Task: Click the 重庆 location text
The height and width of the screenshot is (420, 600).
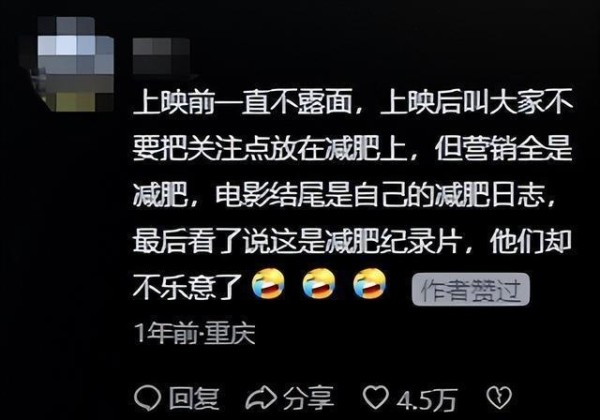Action: [x=230, y=334]
